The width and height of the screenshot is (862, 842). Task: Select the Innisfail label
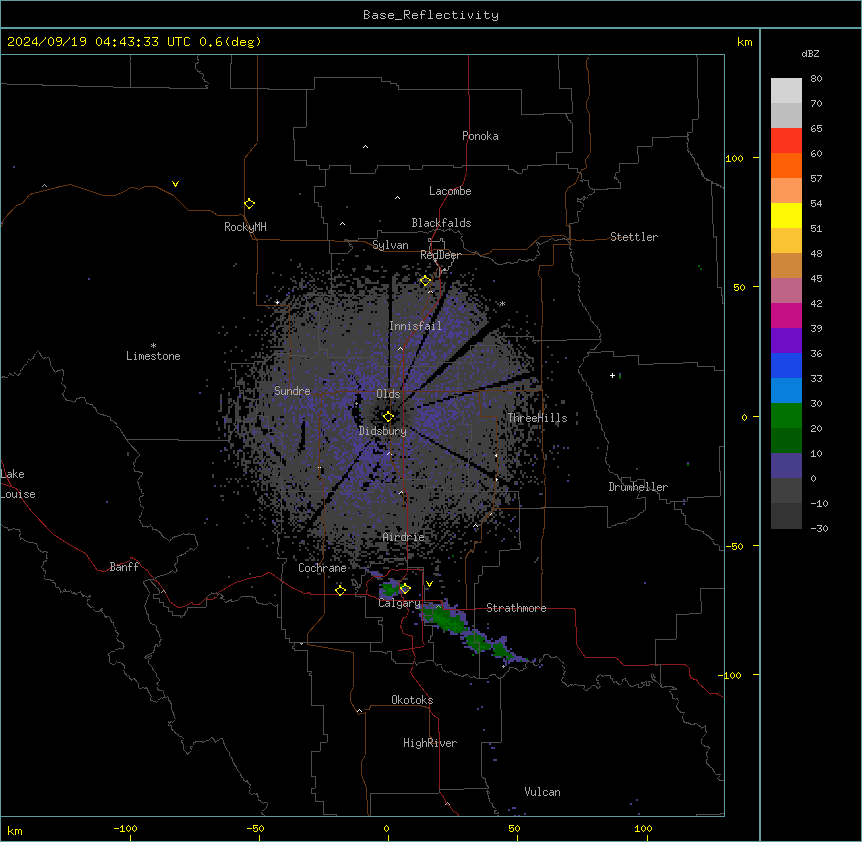[x=415, y=326]
